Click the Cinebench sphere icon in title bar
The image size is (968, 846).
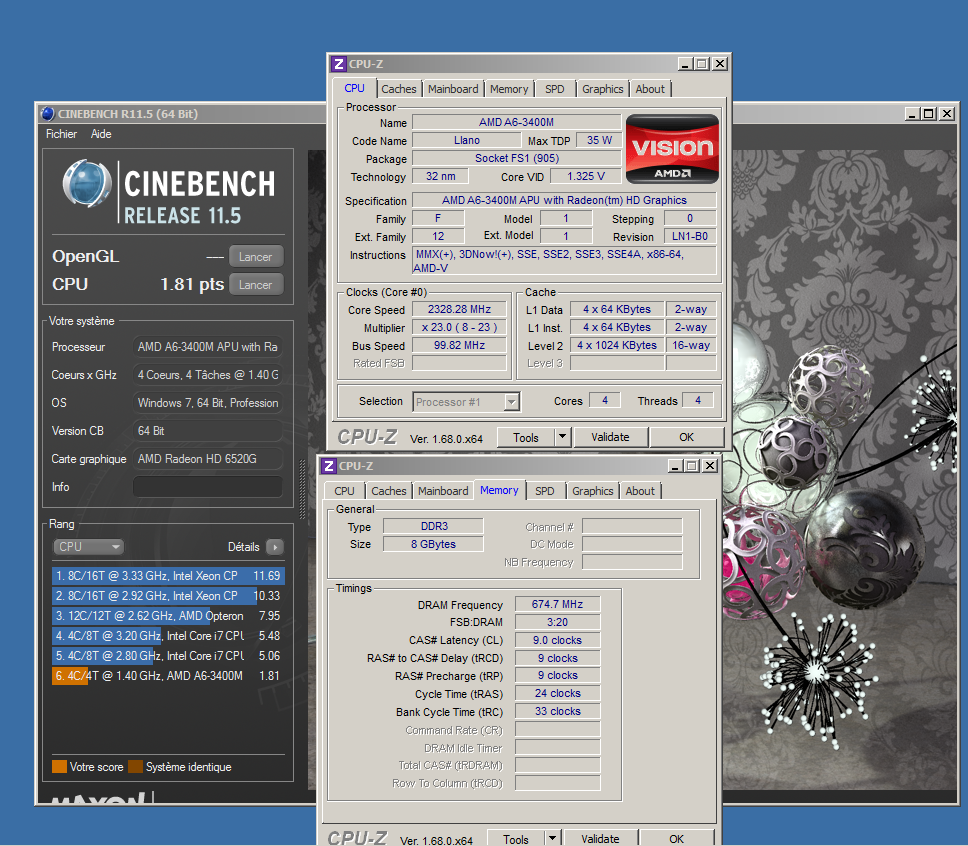[x=48, y=114]
